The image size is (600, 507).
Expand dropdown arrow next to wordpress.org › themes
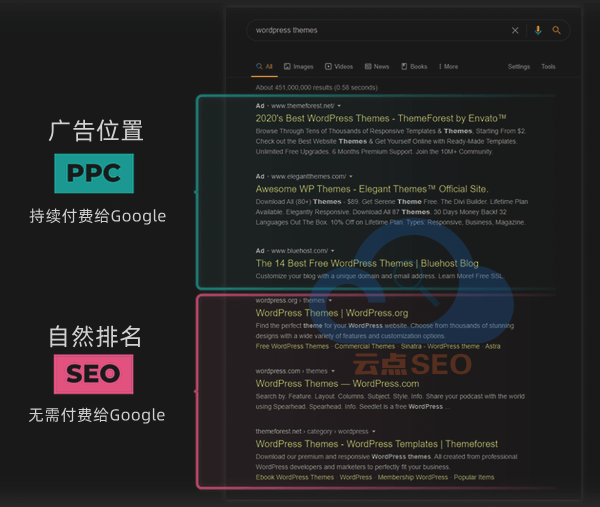tap(330, 300)
